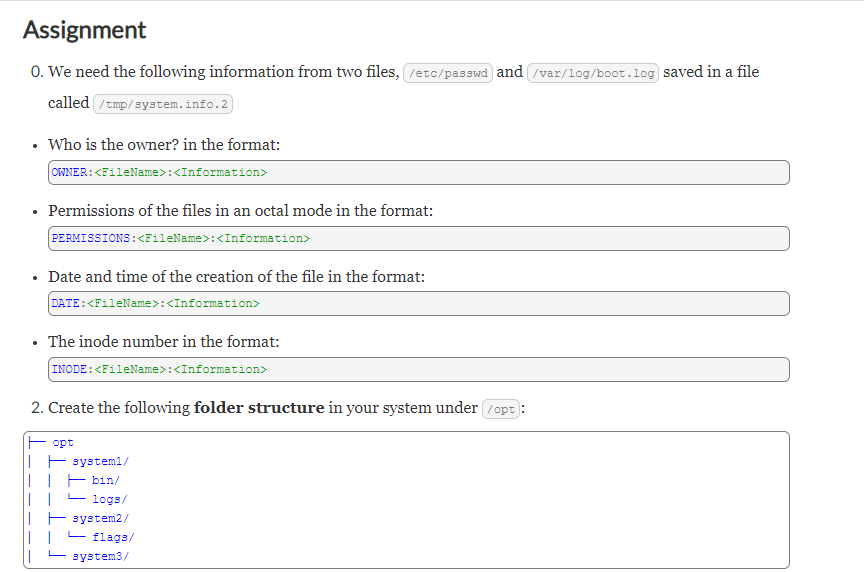
Task: Click the 'folder structure' bold text
Action: point(259,408)
